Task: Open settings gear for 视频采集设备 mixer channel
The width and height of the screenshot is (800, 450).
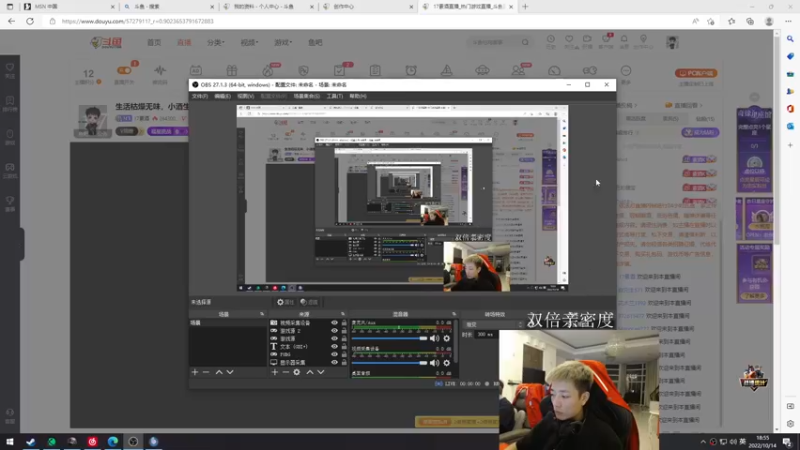Action: 446,363
